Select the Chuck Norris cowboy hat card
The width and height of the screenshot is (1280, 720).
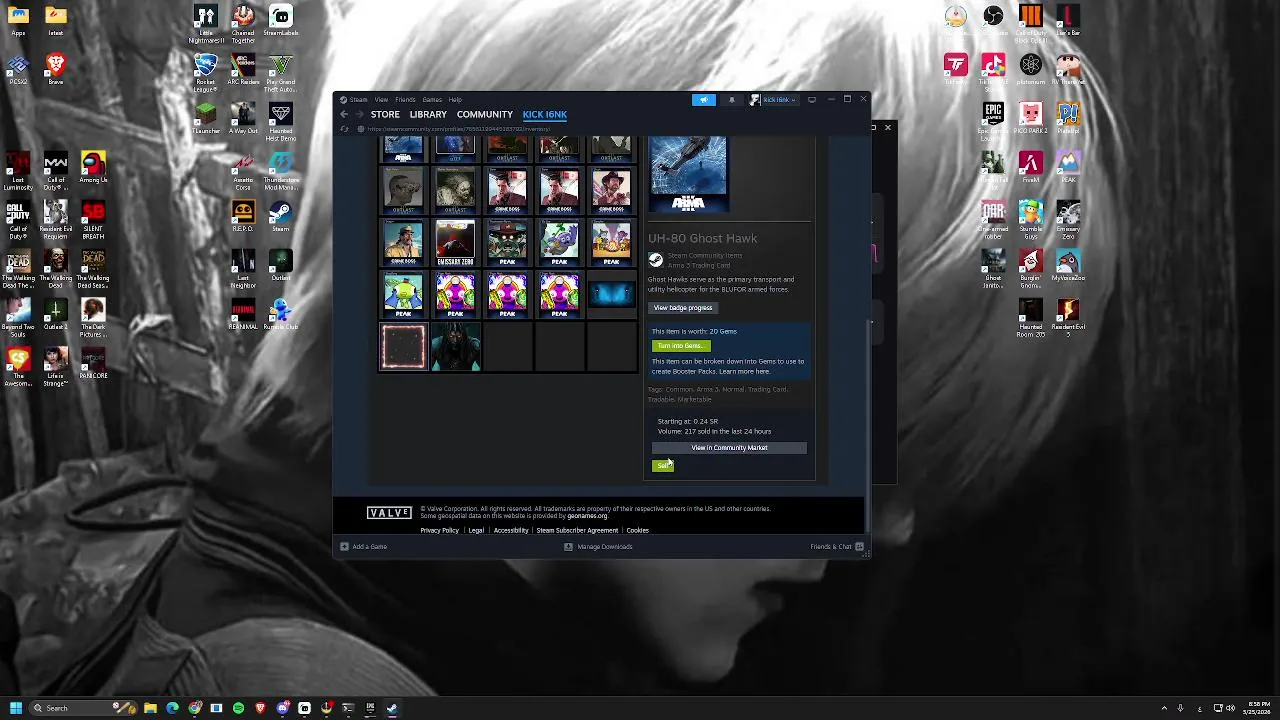[x=611, y=191]
